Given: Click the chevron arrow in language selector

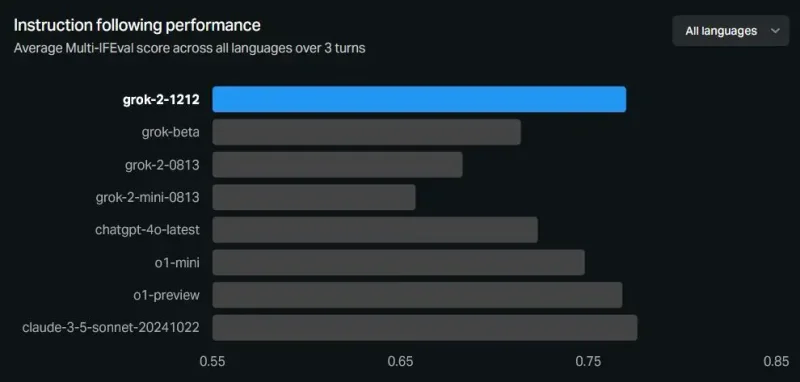Looking at the screenshot, I should click(x=775, y=31).
